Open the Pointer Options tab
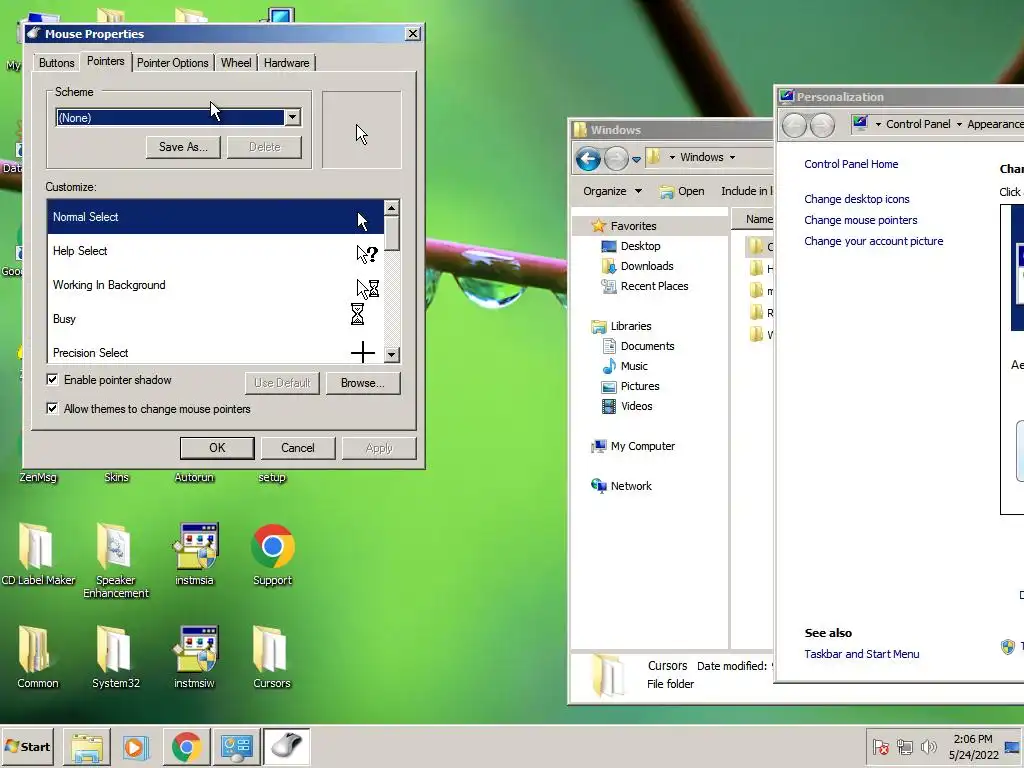1024x768 pixels. tap(172, 63)
